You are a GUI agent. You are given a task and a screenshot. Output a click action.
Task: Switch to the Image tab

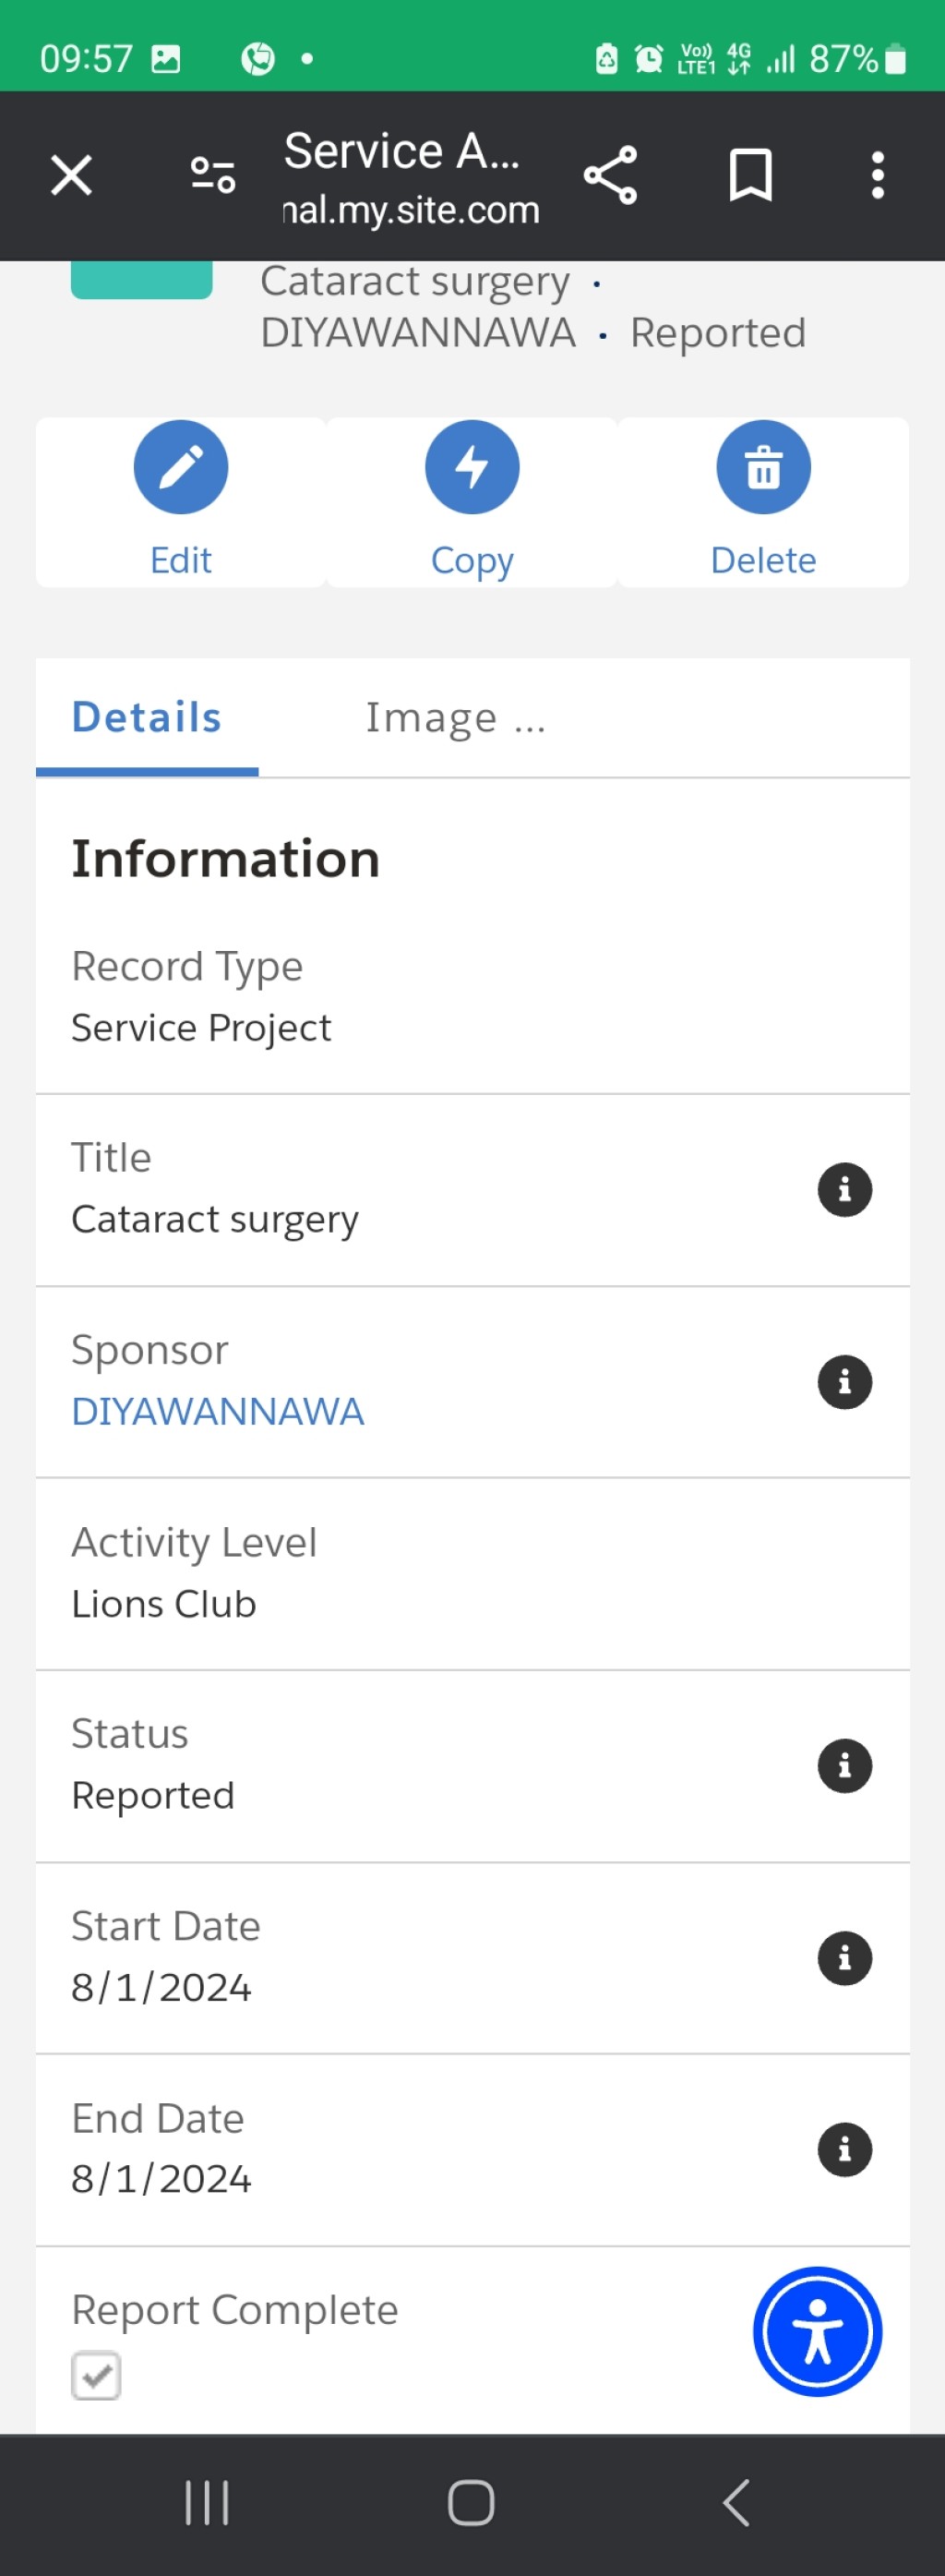pyautogui.click(x=455, y=717)
